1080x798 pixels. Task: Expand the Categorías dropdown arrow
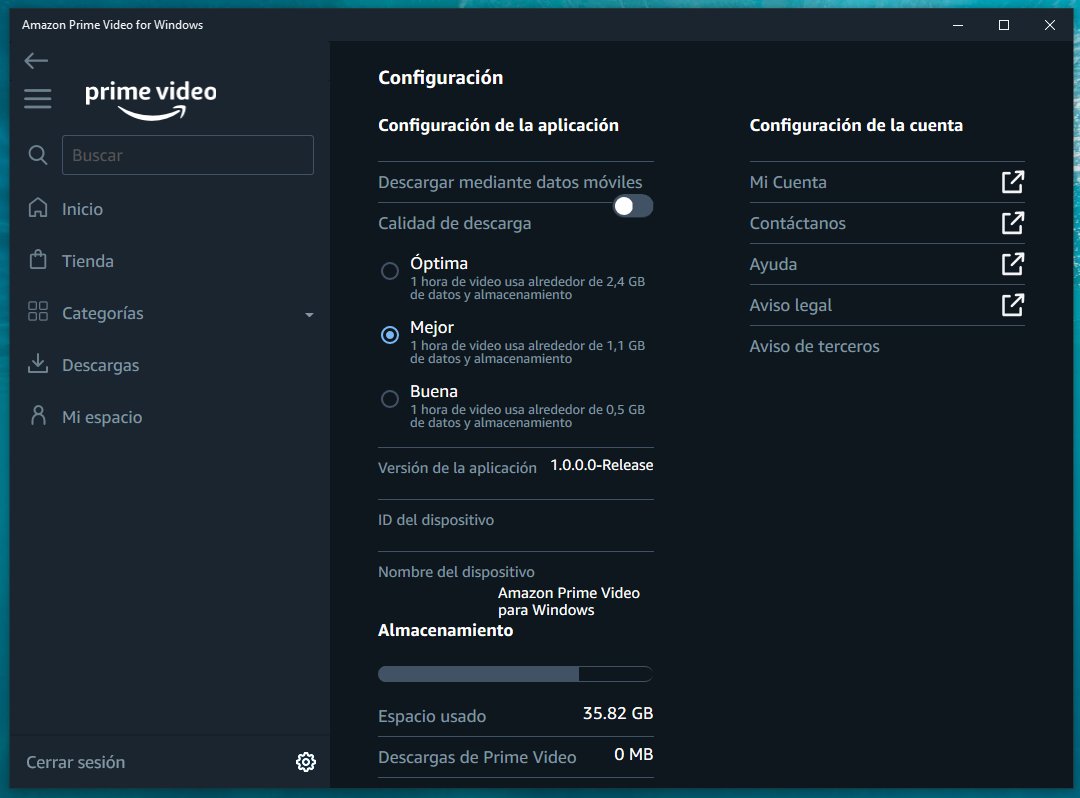click(309, 314)
